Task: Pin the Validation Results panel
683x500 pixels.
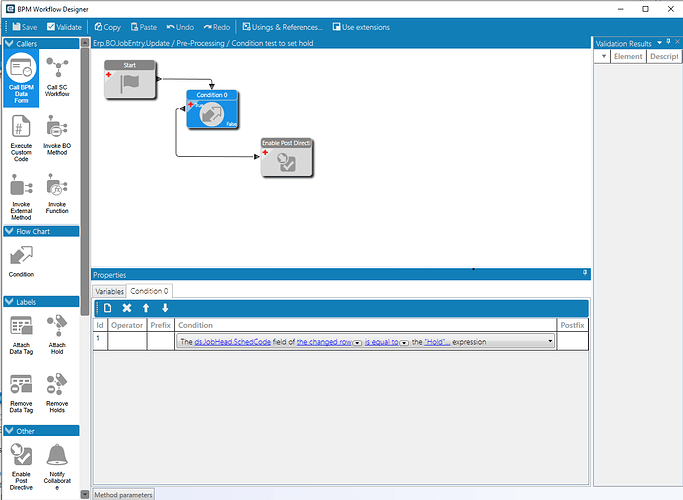Action: pos(668,42)
